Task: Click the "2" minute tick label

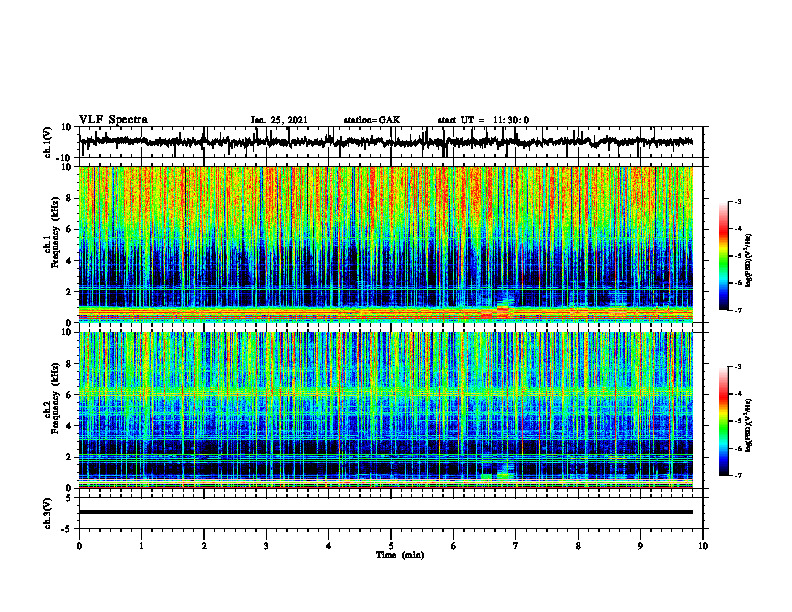Action: point(204,546)
